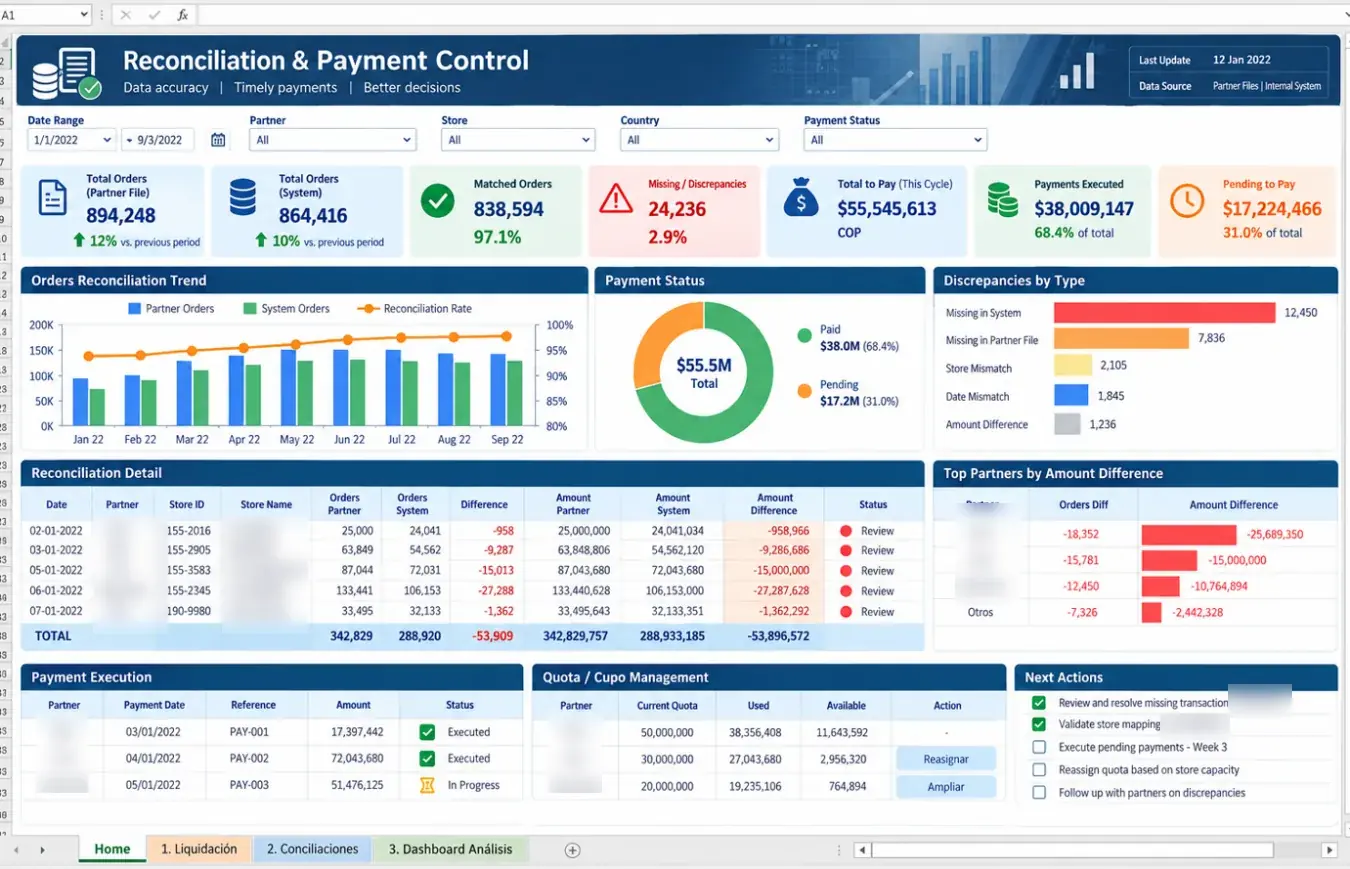Click the In Progress hourglass icon for PAY-003

coord(427,785)
